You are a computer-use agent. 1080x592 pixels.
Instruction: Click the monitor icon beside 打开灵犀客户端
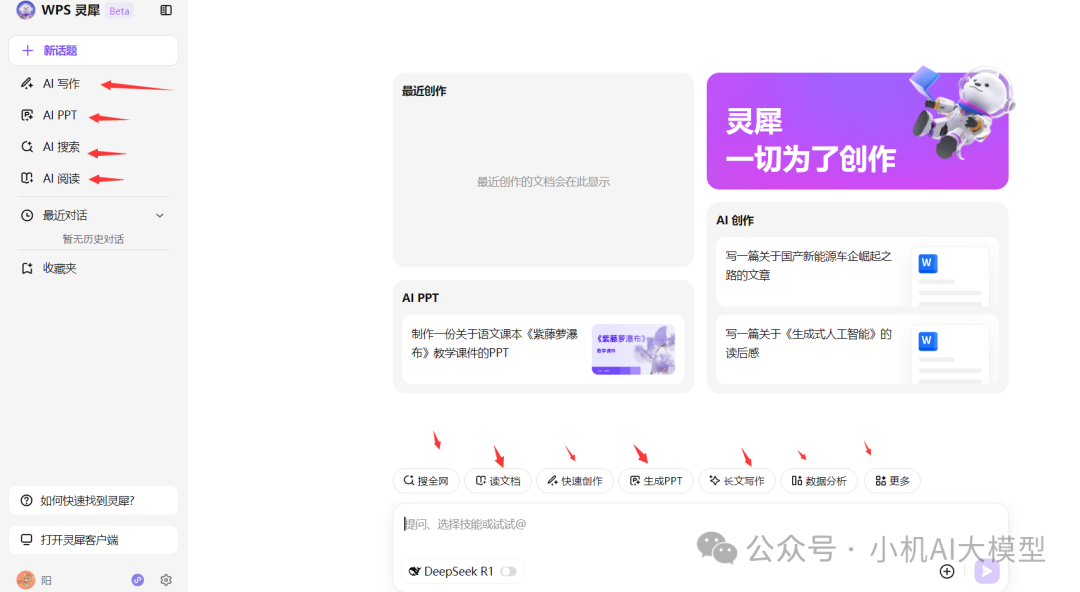click(26, 540)
